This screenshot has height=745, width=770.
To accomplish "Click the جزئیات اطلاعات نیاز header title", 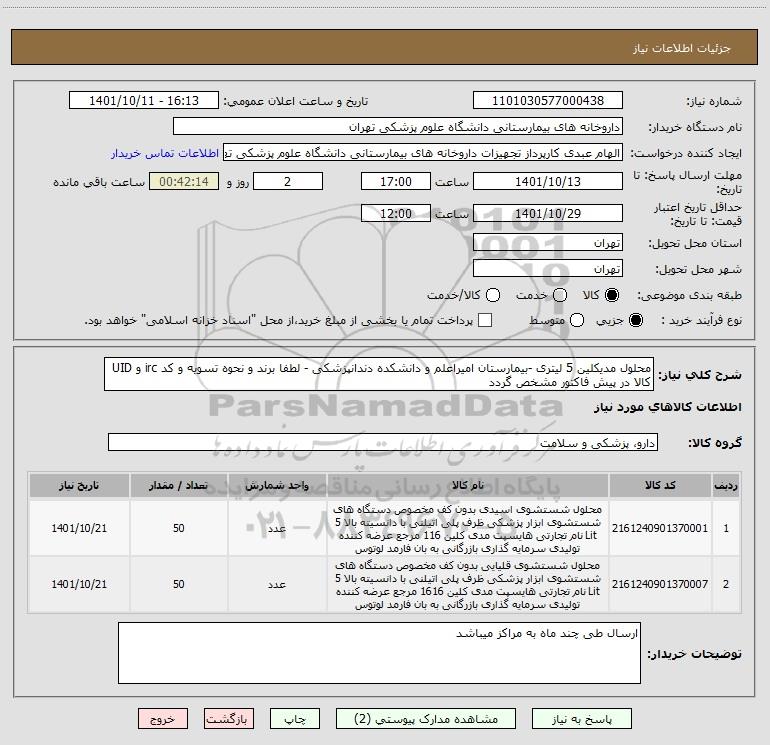I will coord(682,48).
